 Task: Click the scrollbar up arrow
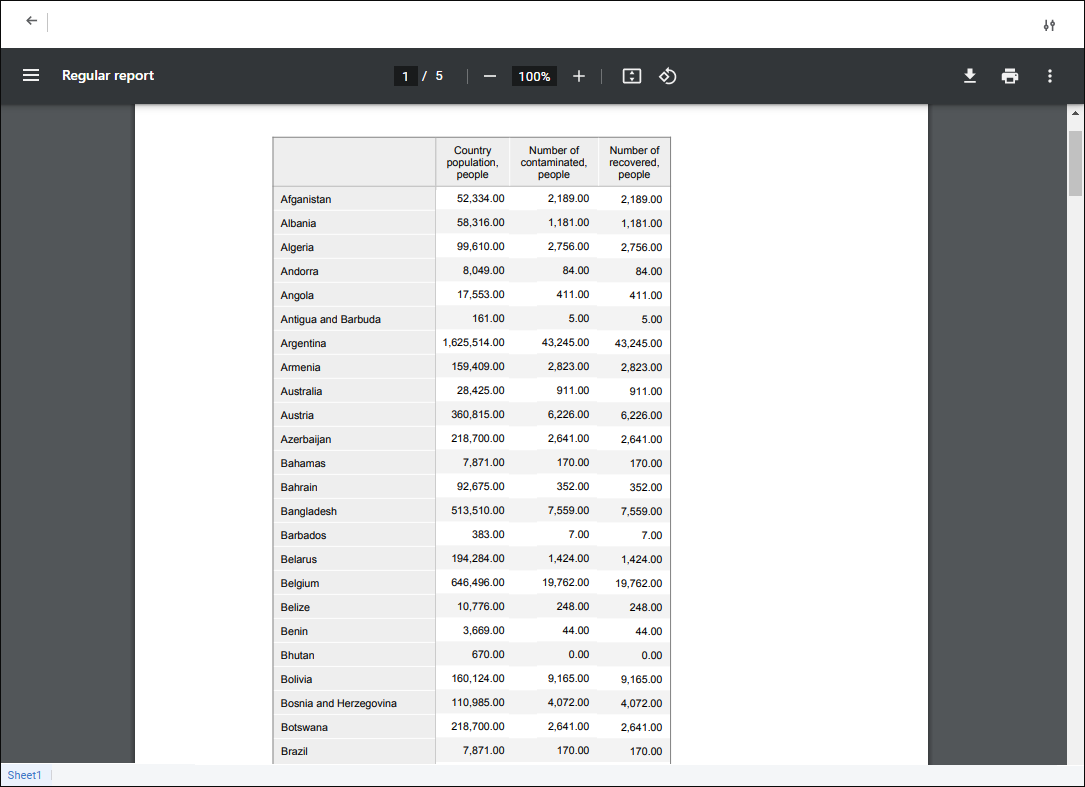pyautogui.click(x=1076, y=113)
